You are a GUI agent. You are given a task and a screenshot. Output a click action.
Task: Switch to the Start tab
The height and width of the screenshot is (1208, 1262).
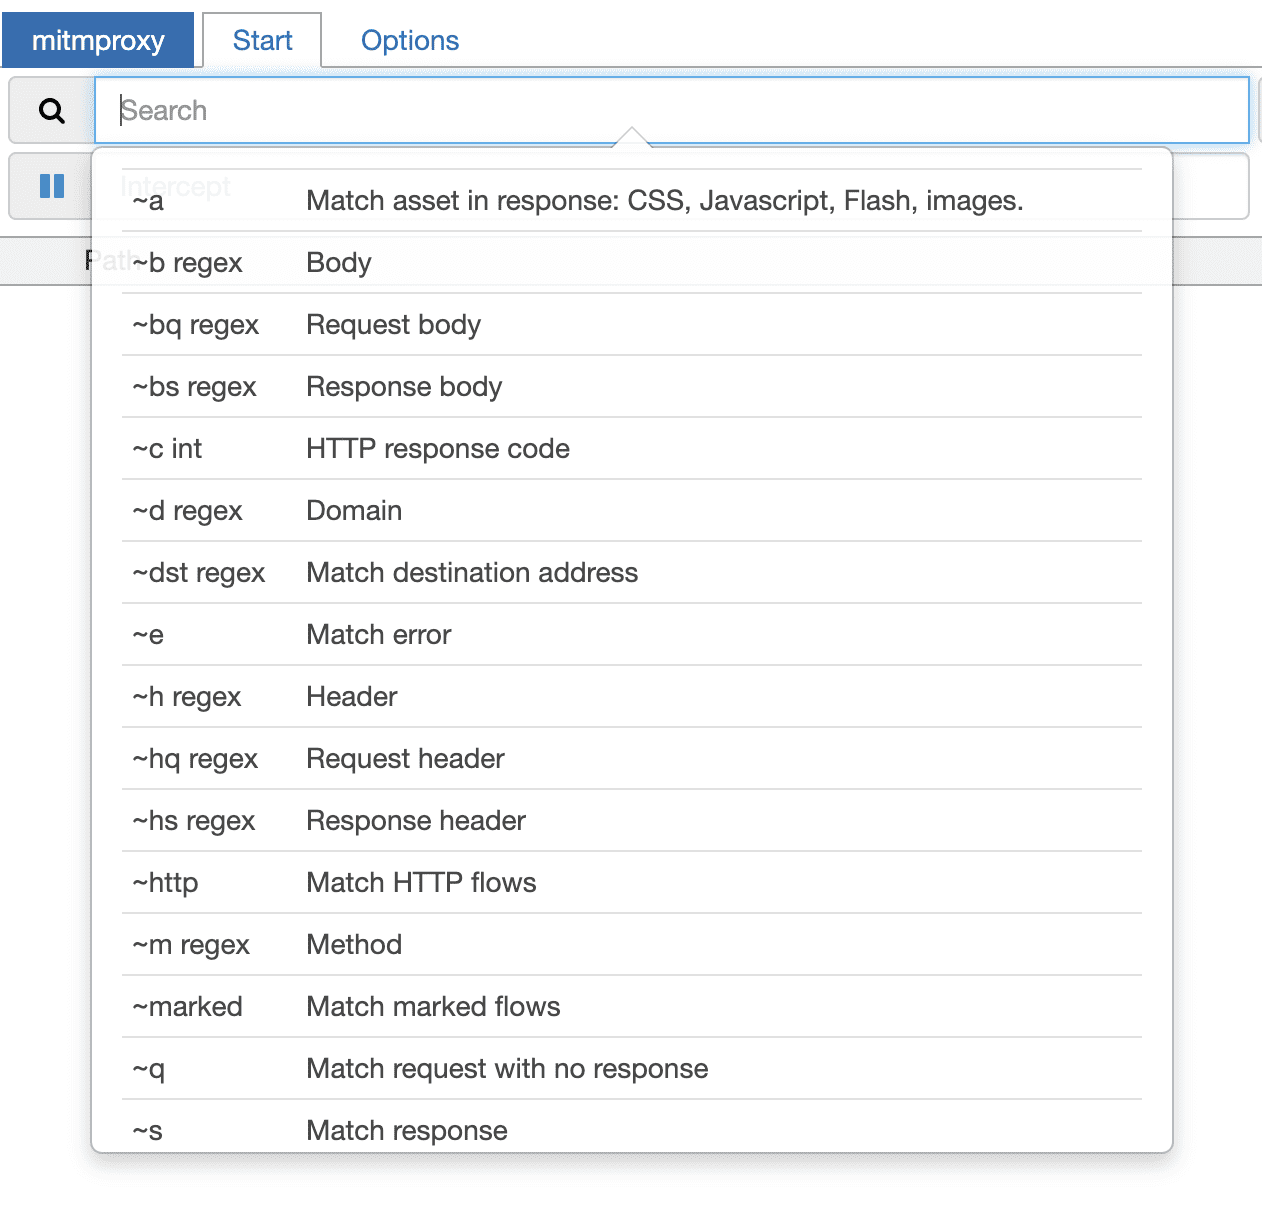tap(262, 40)
